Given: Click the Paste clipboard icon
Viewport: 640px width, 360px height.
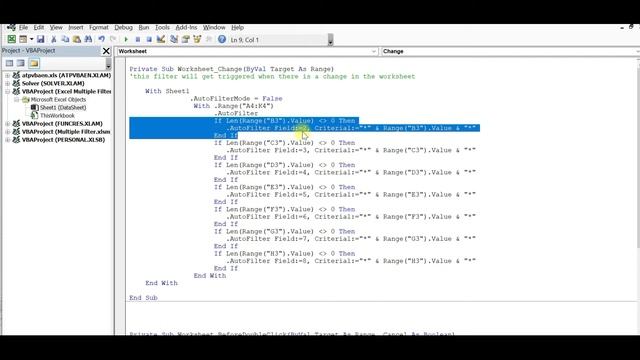Looking at the screenshot, I should (77, 39).
